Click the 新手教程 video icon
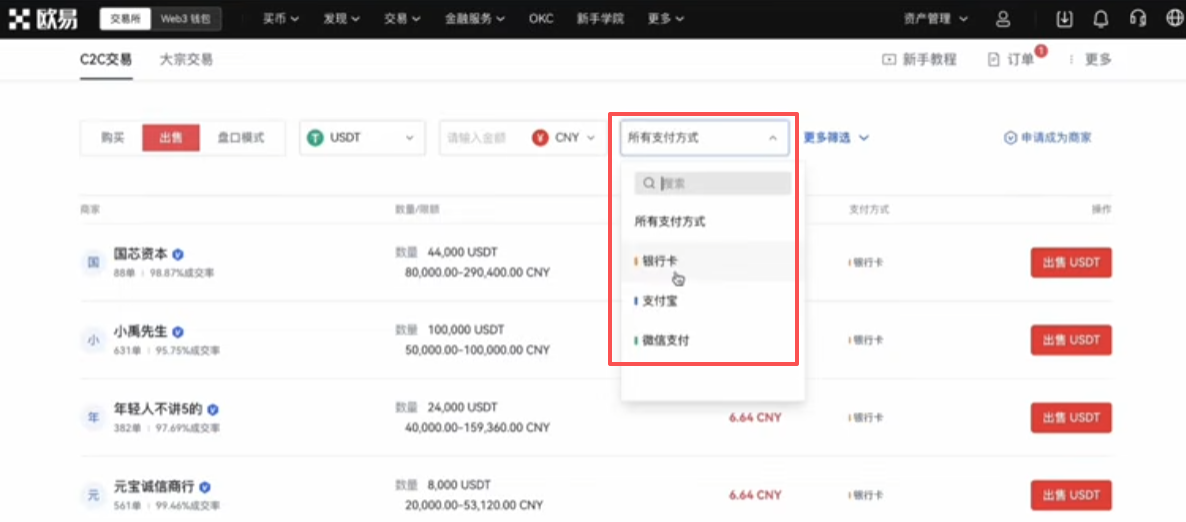The image size is (1186, 522). 889,59
